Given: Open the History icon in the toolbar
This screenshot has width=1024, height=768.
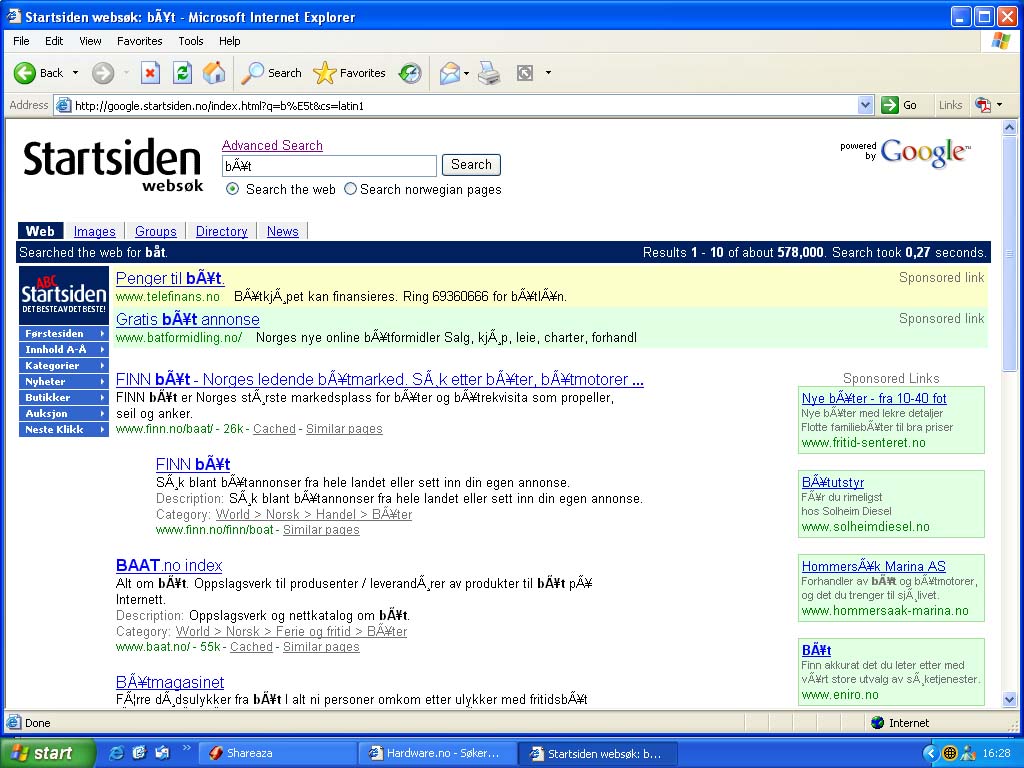Looking at the screenshot, I should pos(410,73).
